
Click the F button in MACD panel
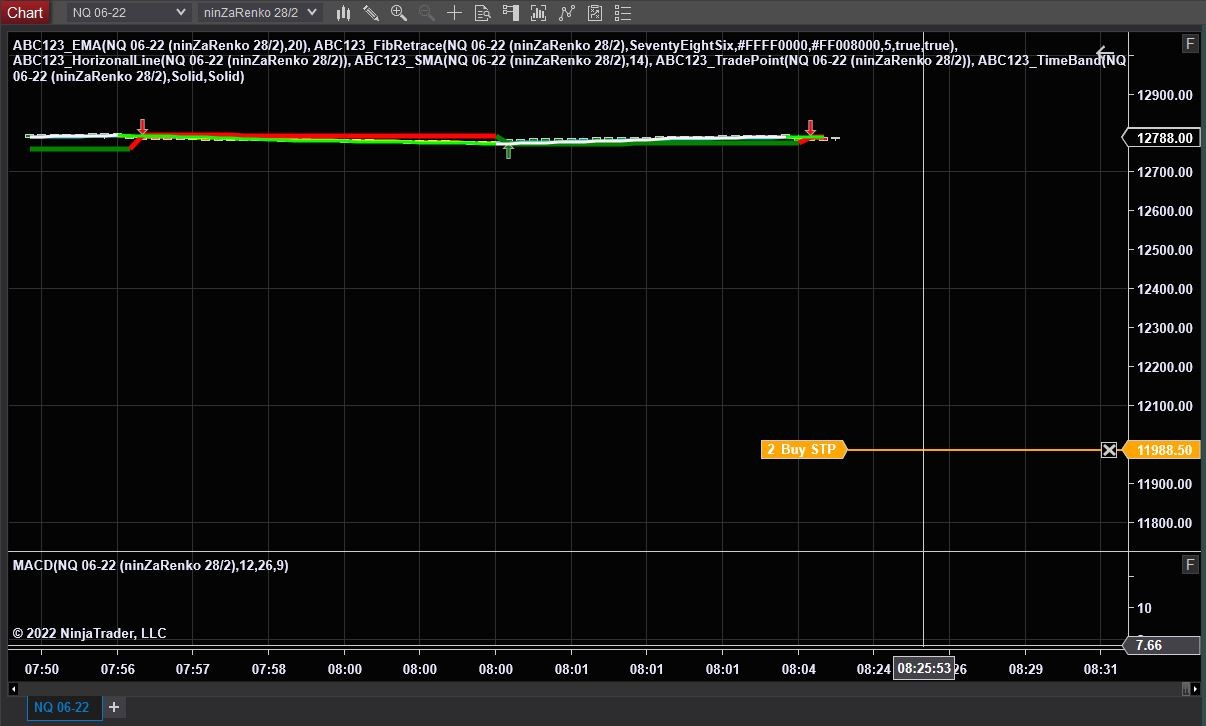[1190, 565]
